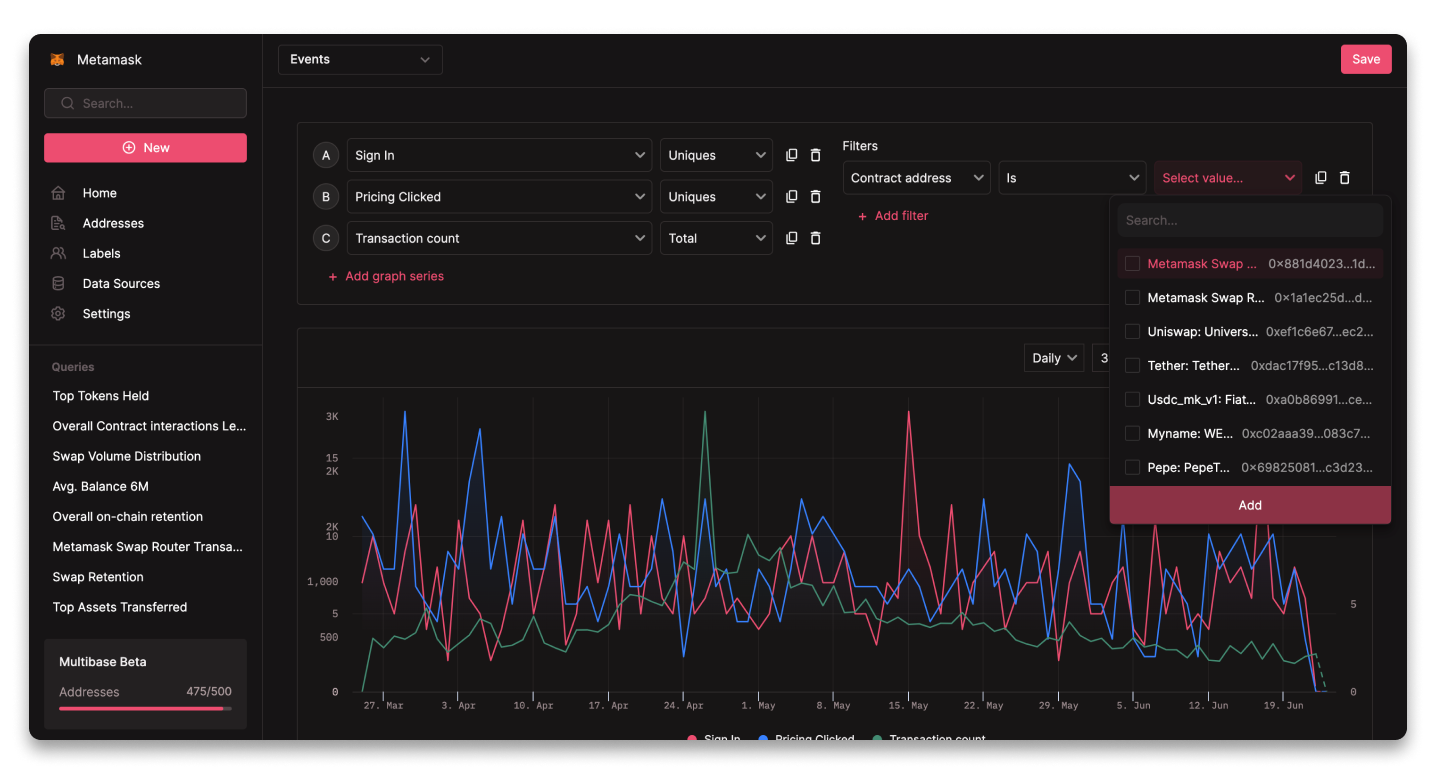Image resolution: width=1437 pixels, height=774 pixels.
Task: Check the Usdc_mk_v1: Fiat... checkbox
Action: click(1133, 400)
